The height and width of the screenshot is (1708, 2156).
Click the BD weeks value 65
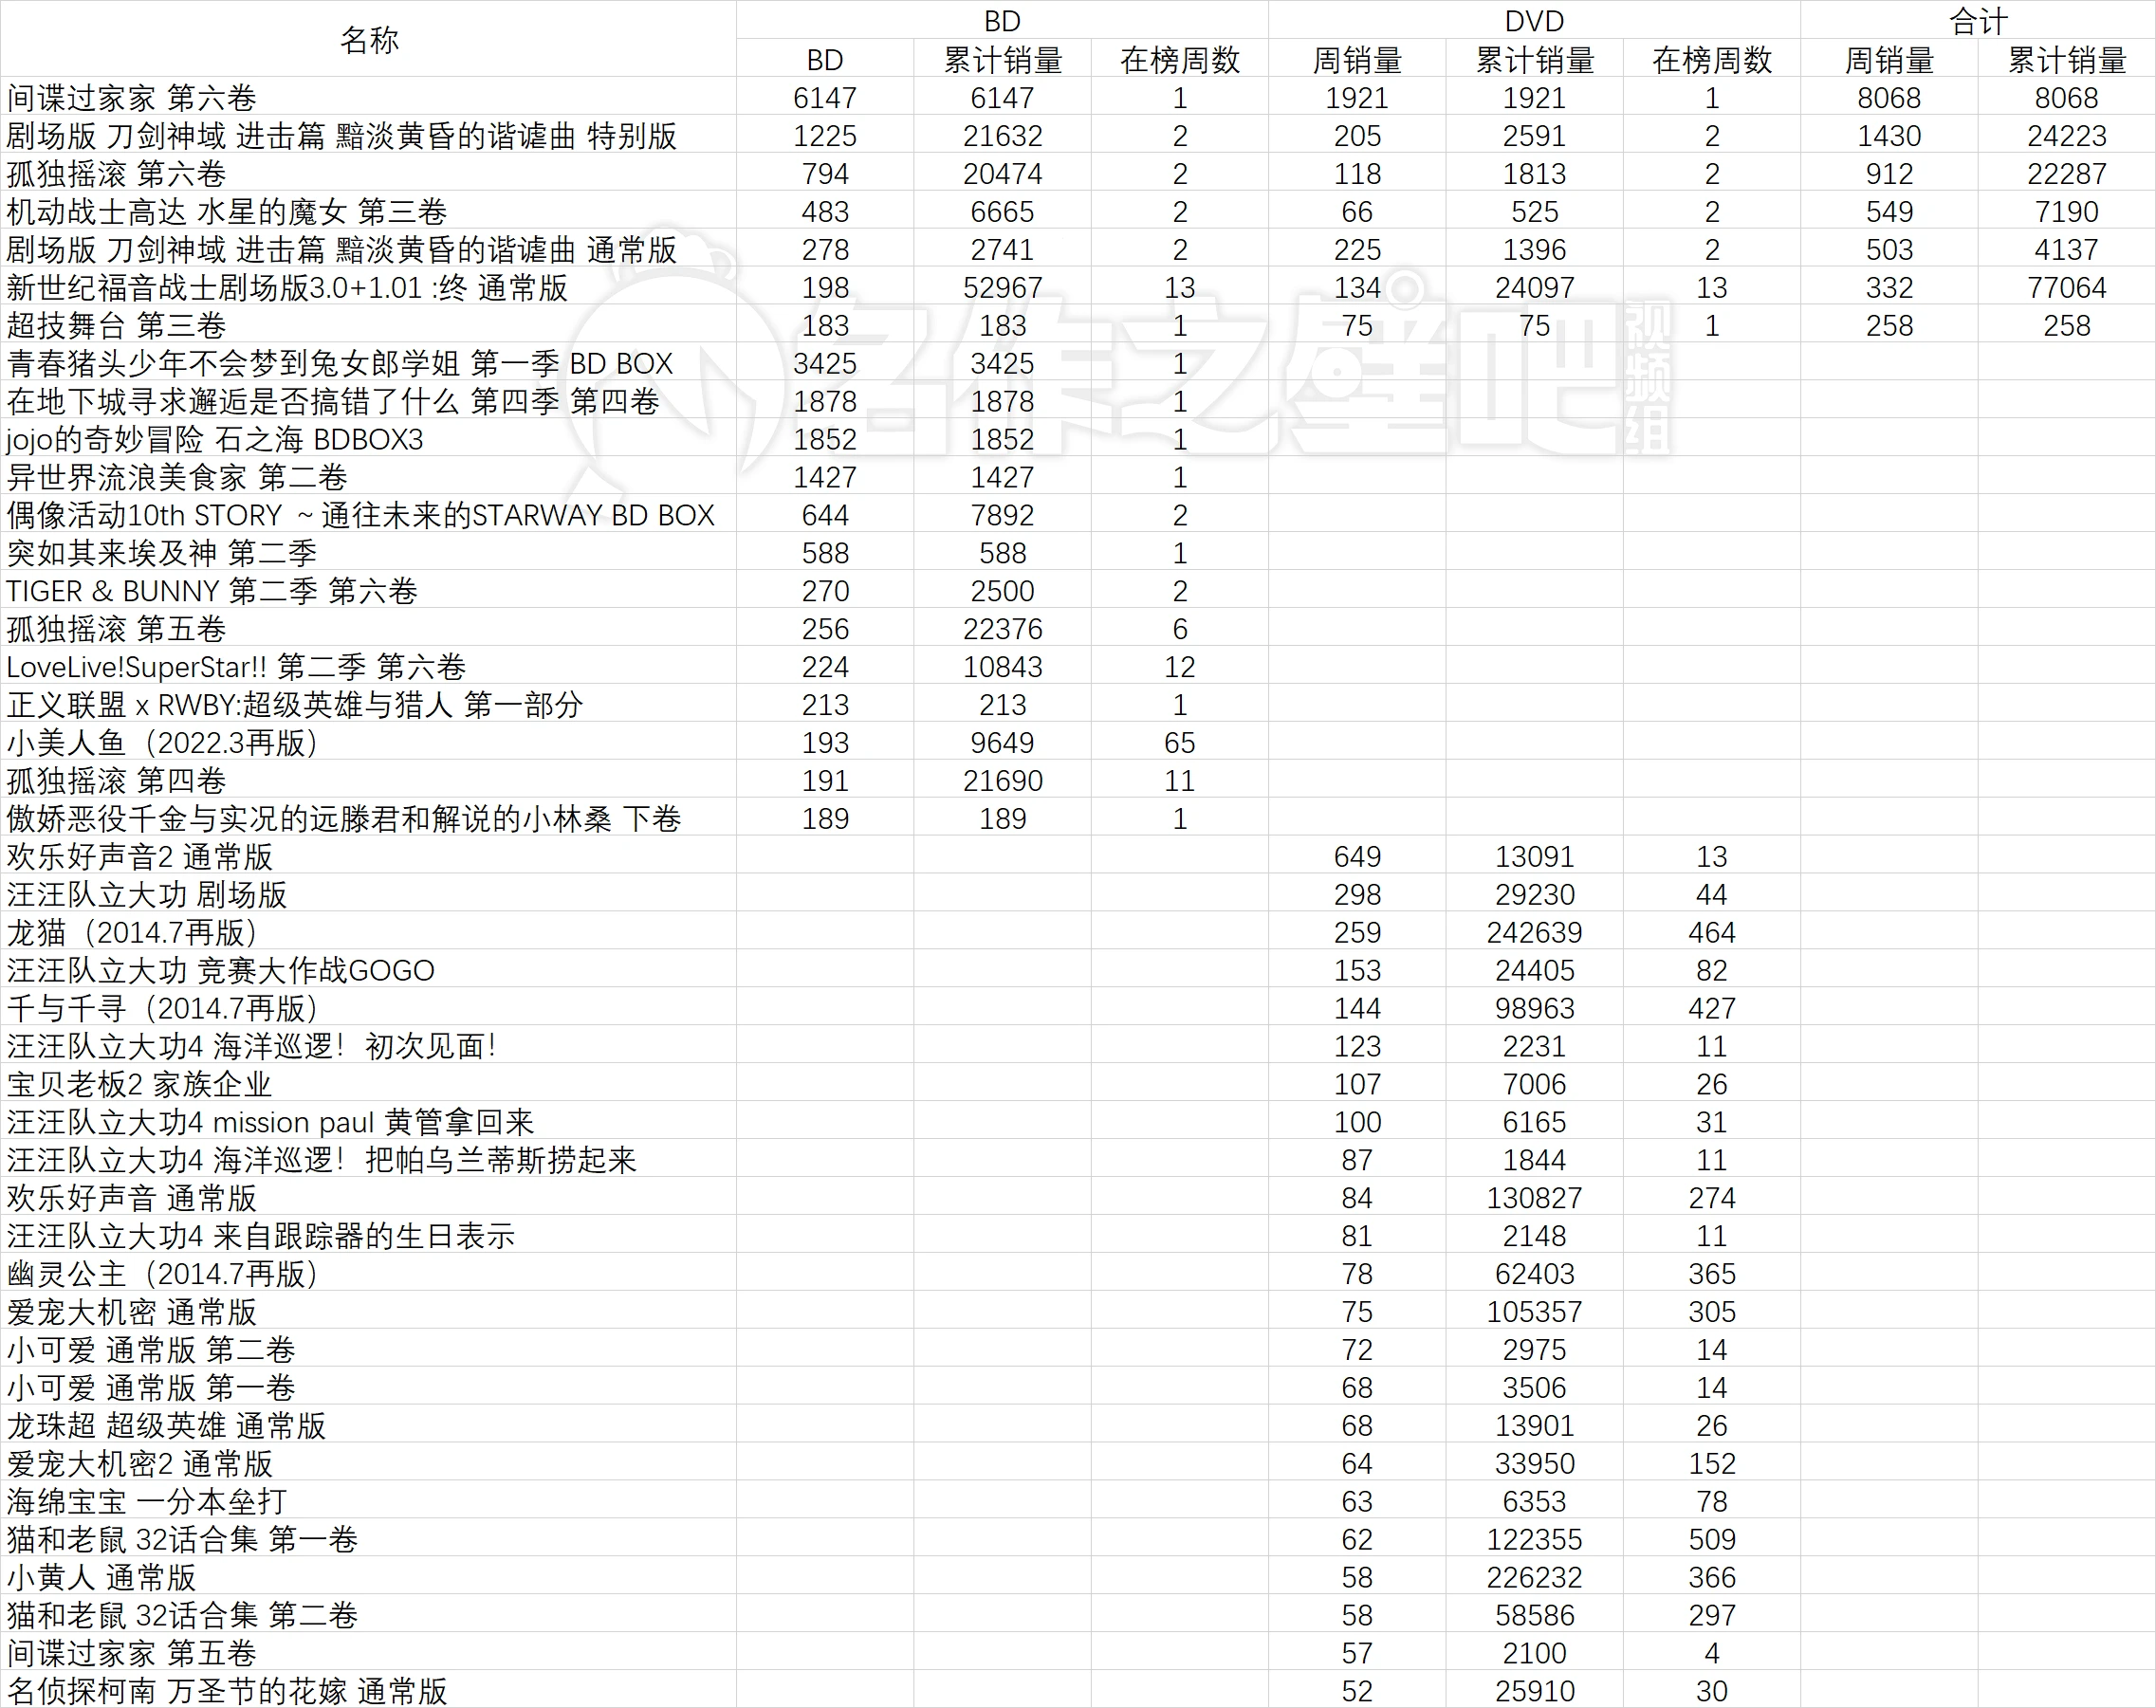[x=1179, y=744]
